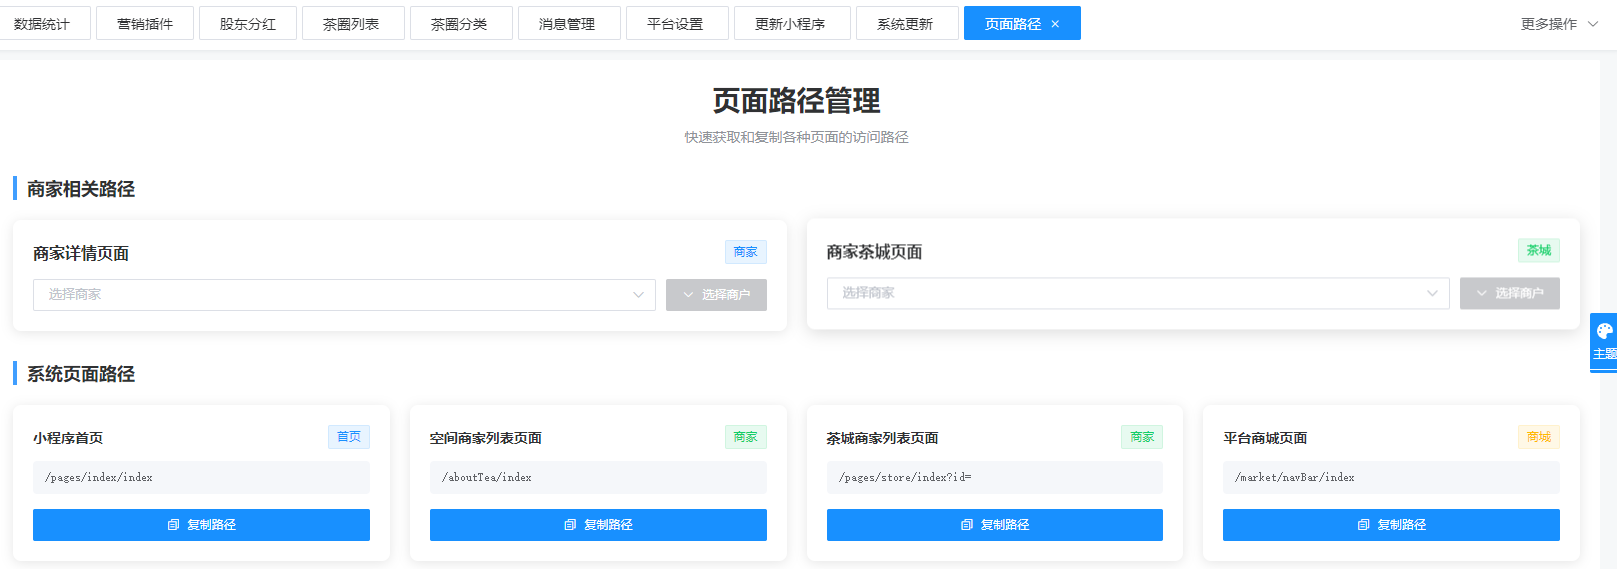This screenshot has height=569, width=1617.
Task: Close the 页面路径 tab with its X icon
Action: [x=1055, y=24]
